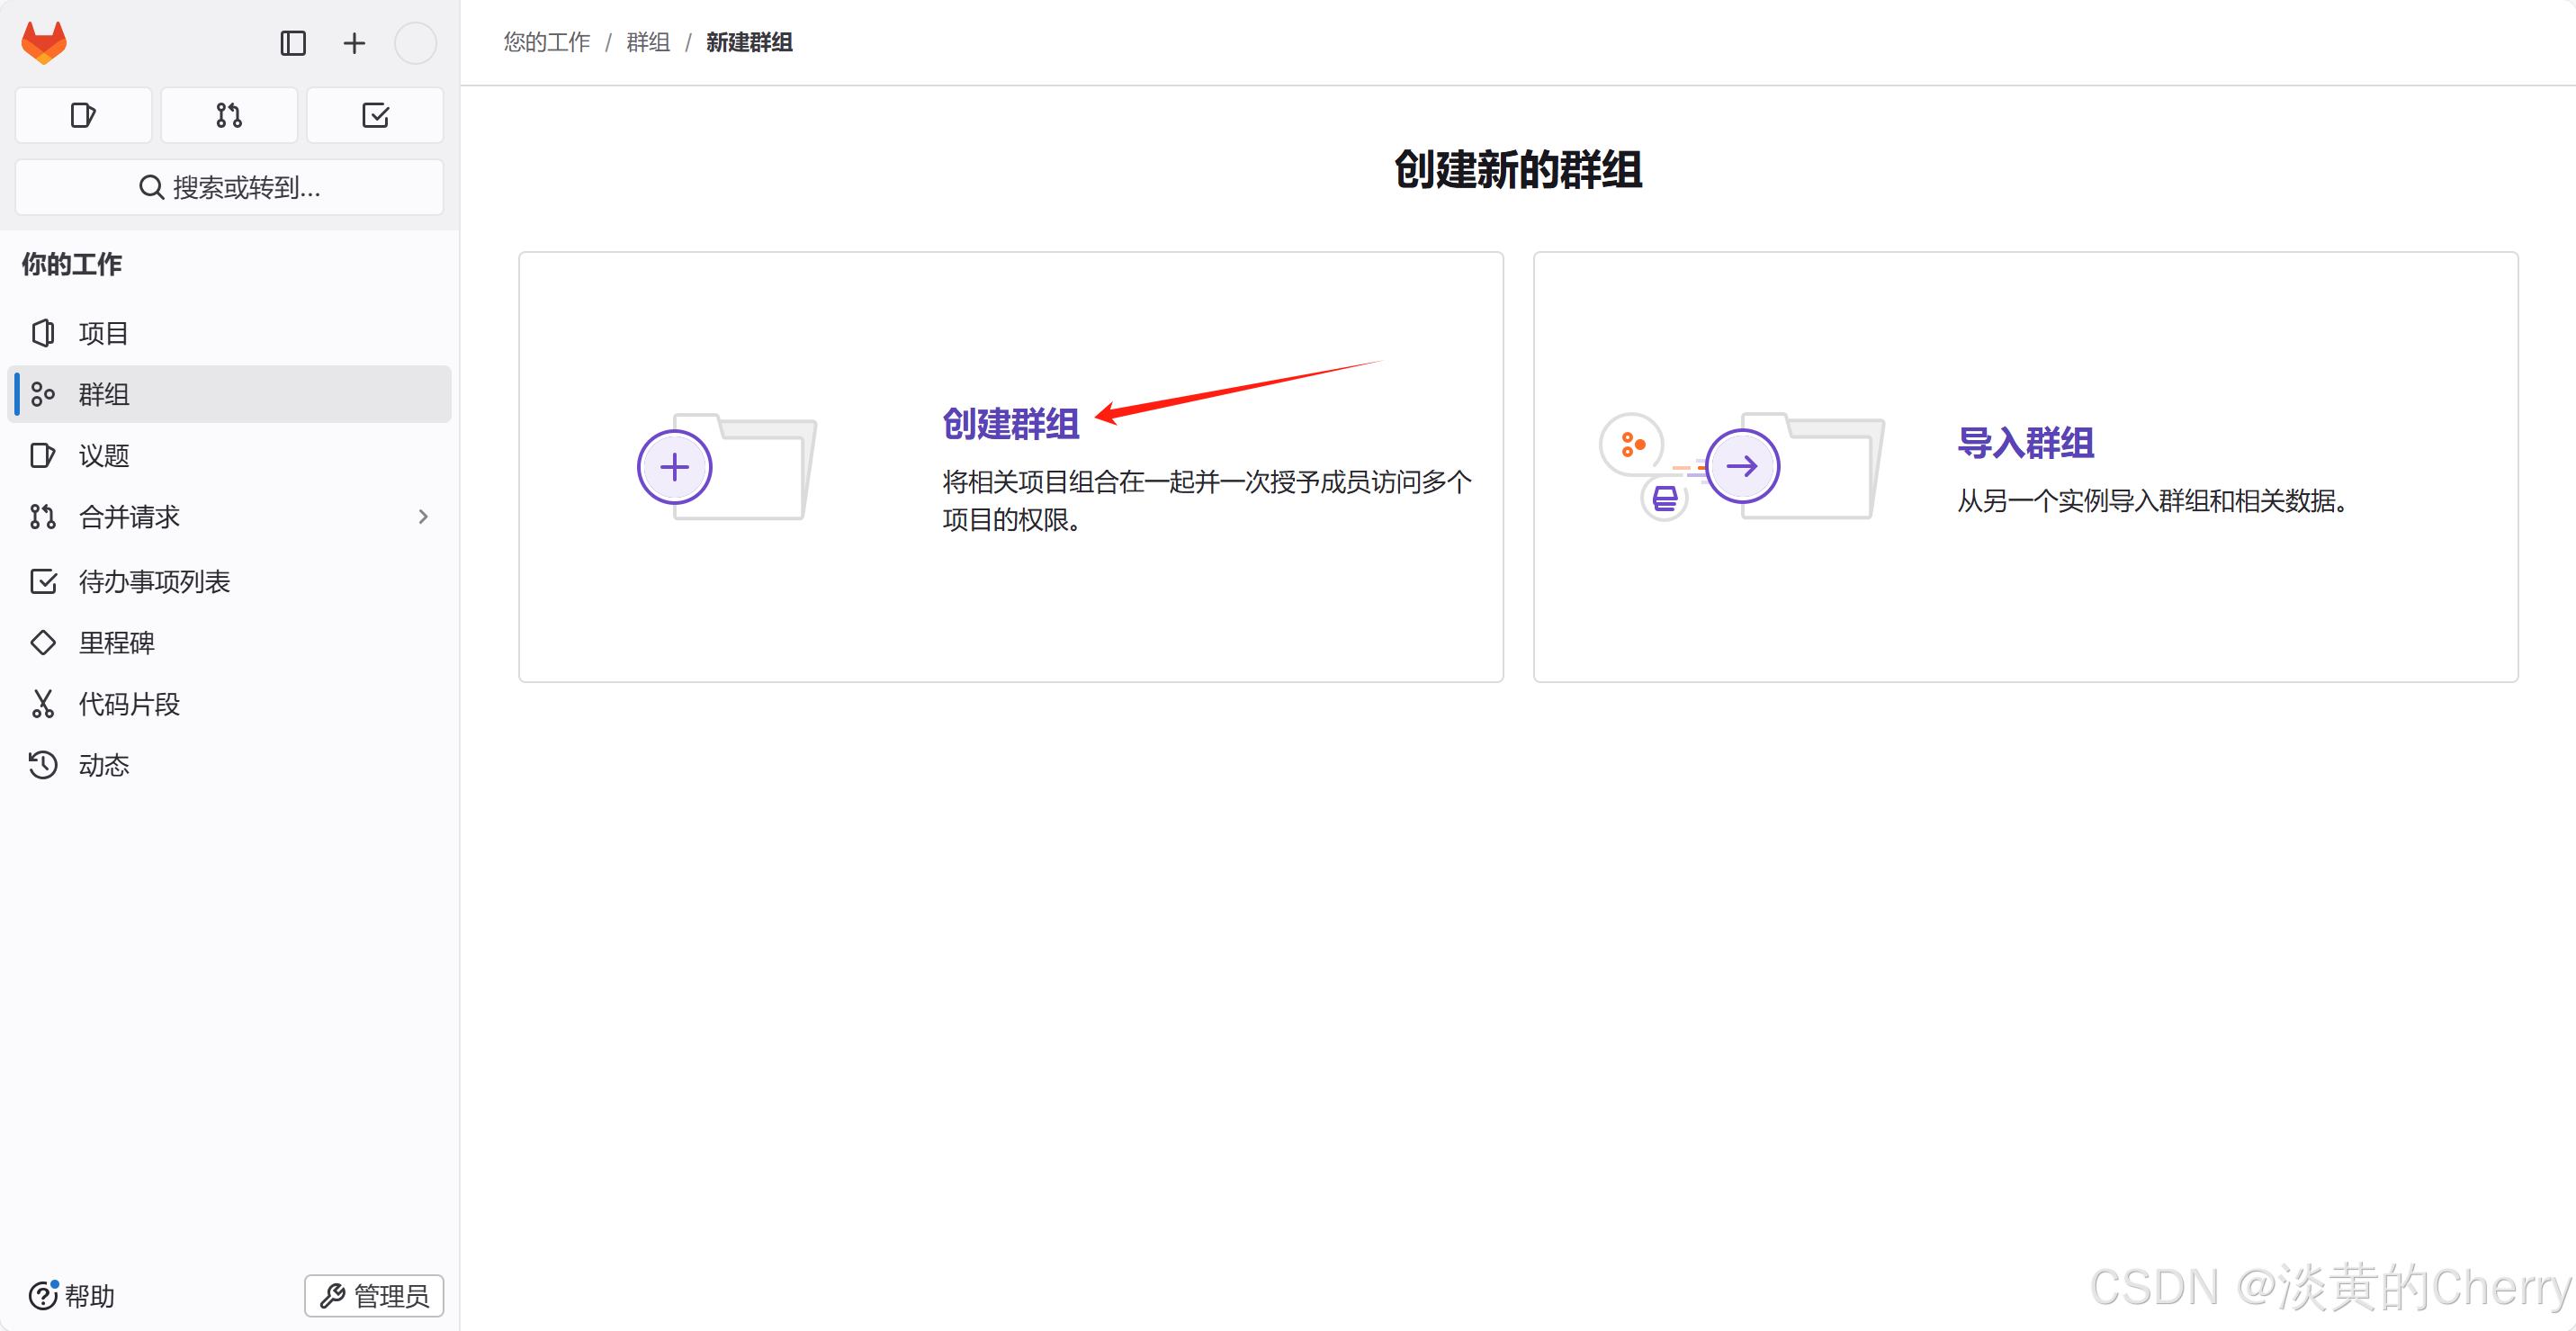The image size is (2576, 1331).
Task: Click the 群组 icon in sidebar
Action: [43, 394]
